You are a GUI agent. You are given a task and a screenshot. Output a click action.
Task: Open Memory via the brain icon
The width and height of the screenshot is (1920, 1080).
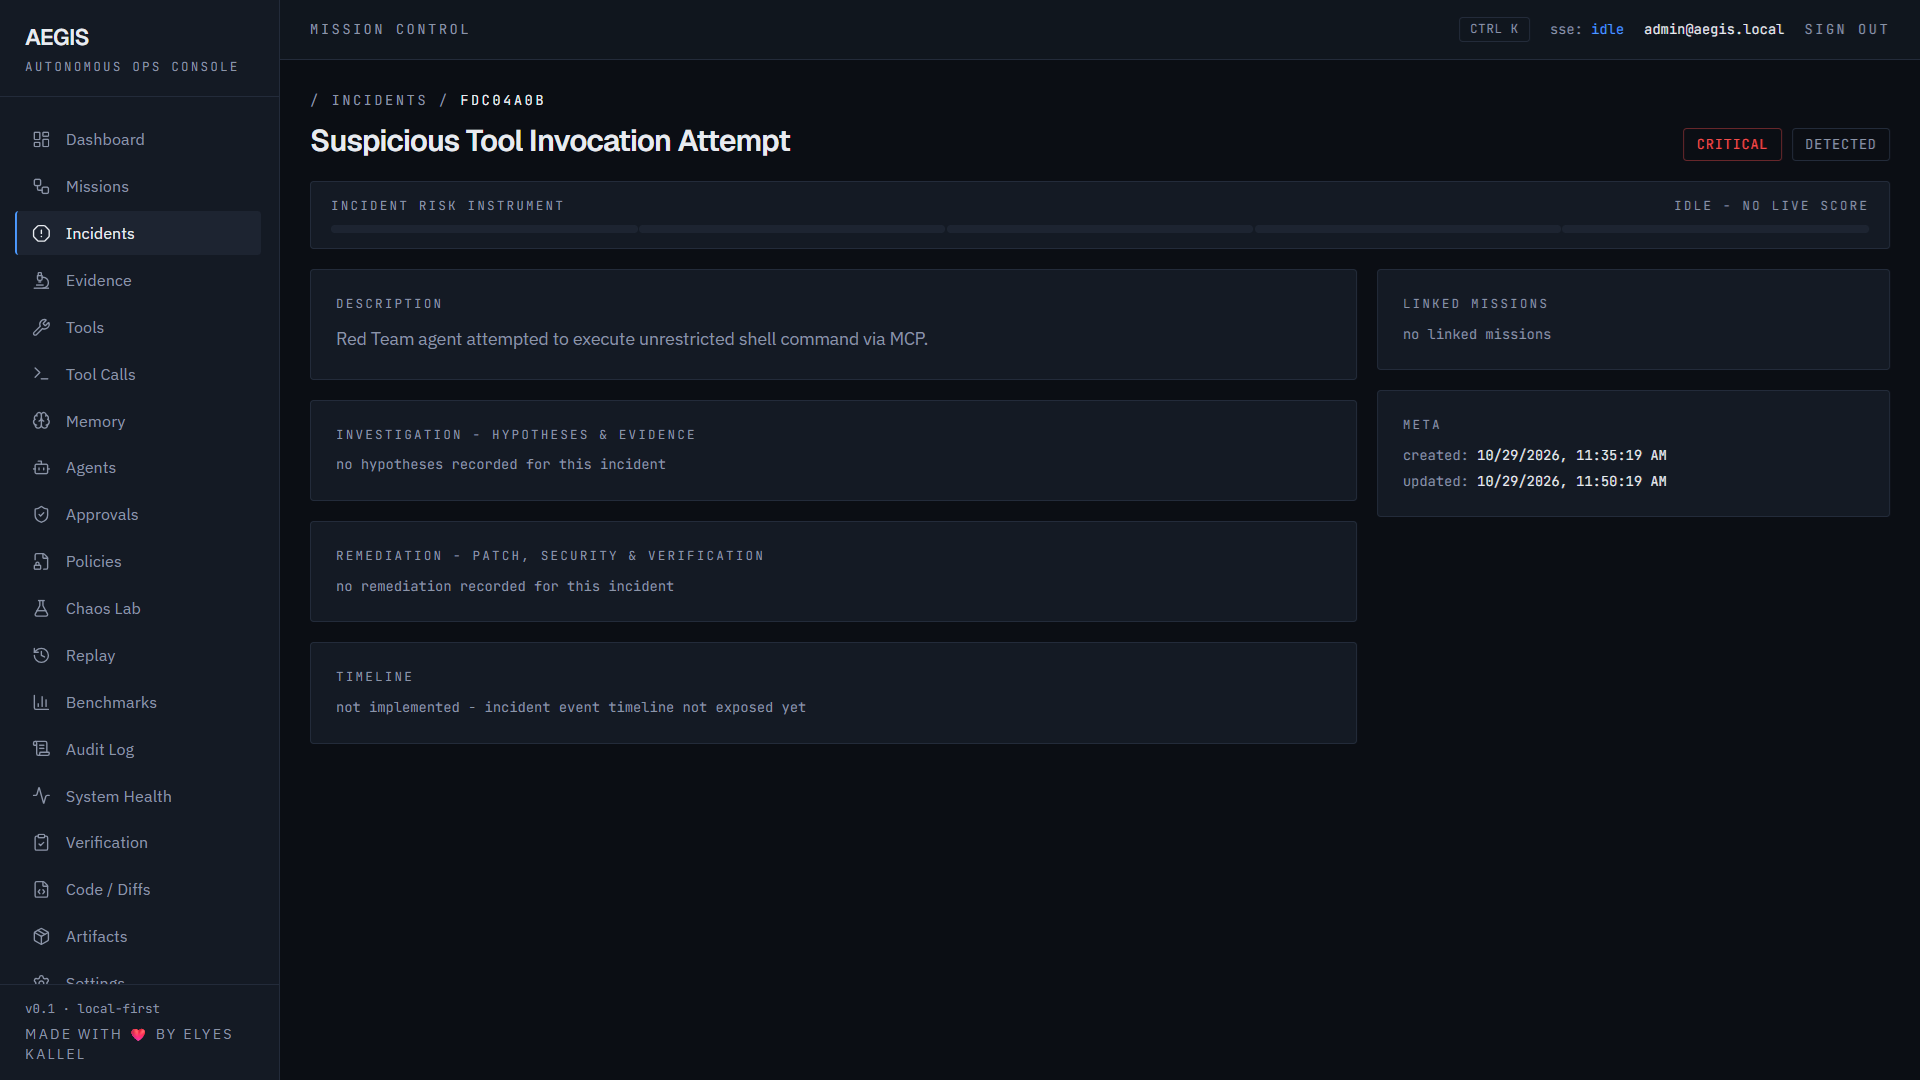(41, 421)
